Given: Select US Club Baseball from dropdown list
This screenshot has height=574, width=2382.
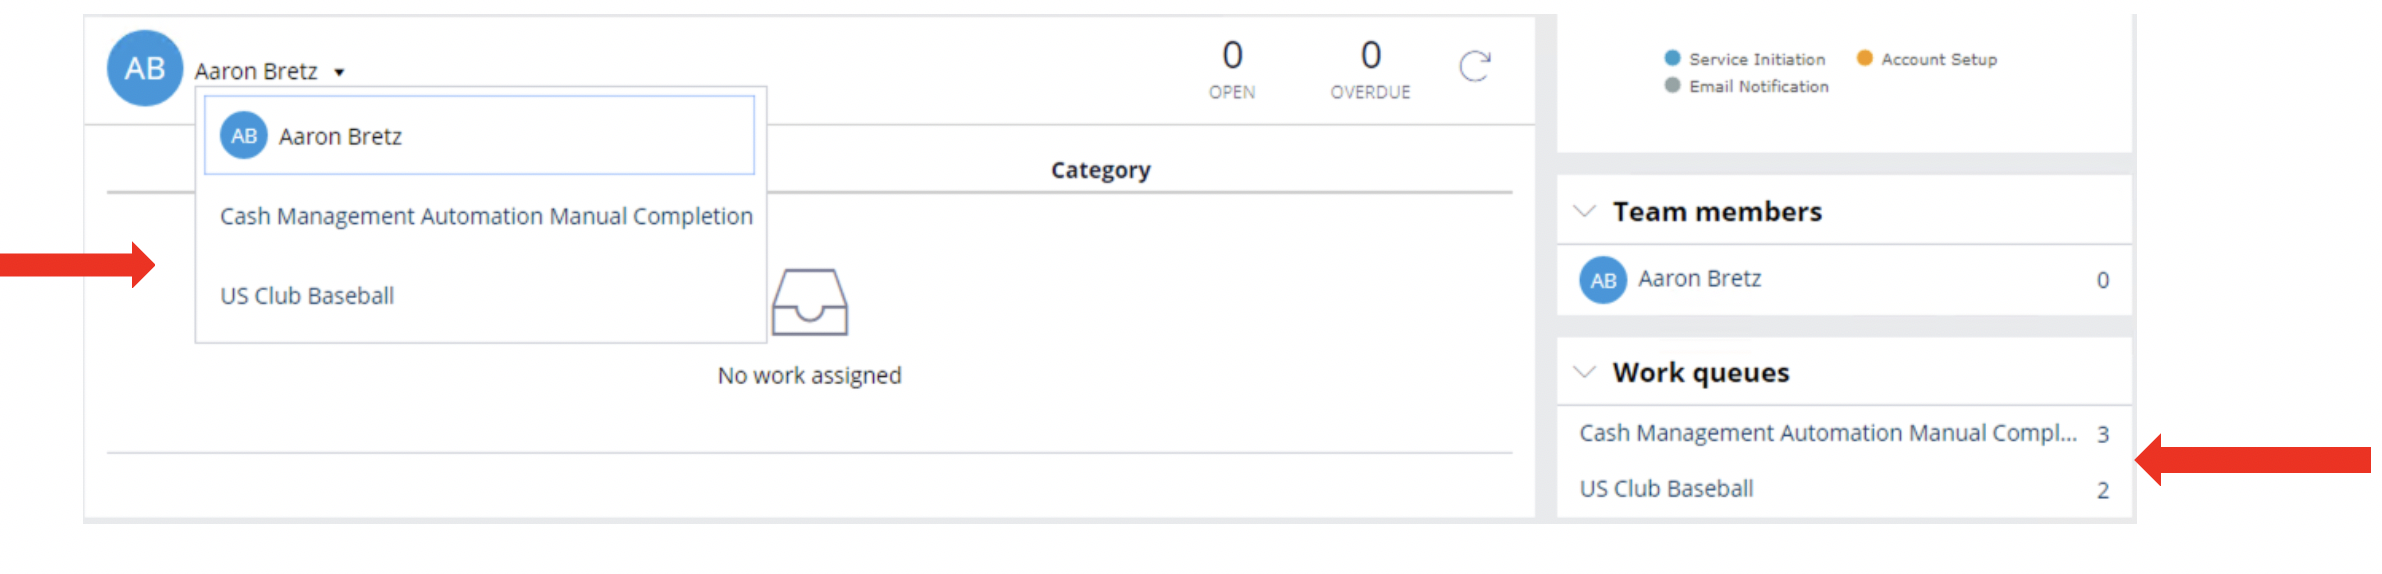Looking at the screenshot, I should [x=307, y=296].
